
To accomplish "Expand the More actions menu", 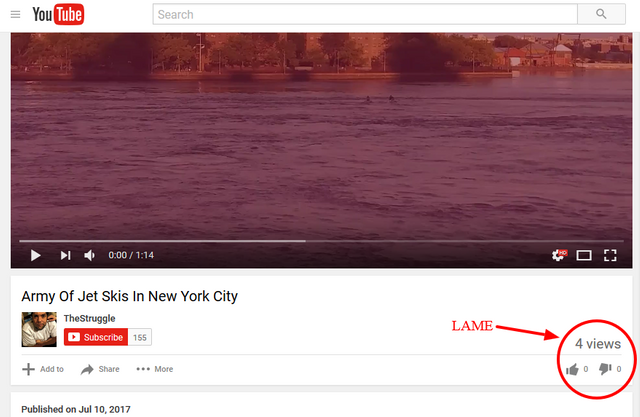I will (155, 369).
